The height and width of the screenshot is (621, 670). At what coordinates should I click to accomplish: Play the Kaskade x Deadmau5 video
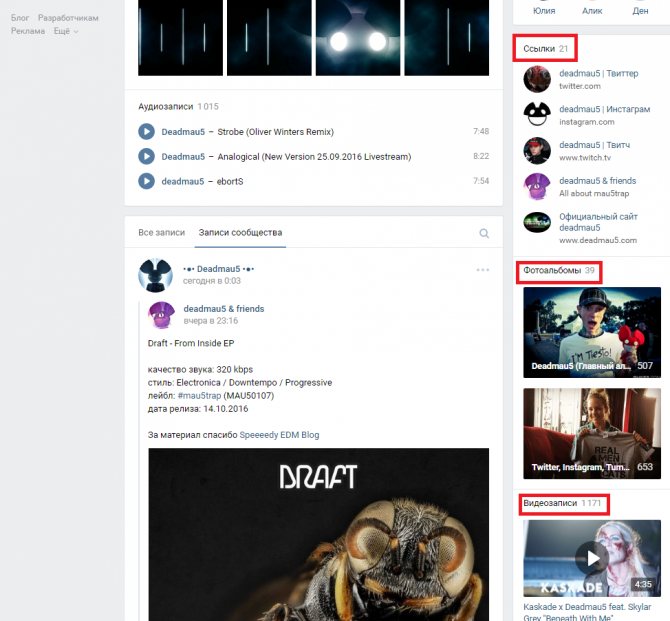(x=592, y=558)
